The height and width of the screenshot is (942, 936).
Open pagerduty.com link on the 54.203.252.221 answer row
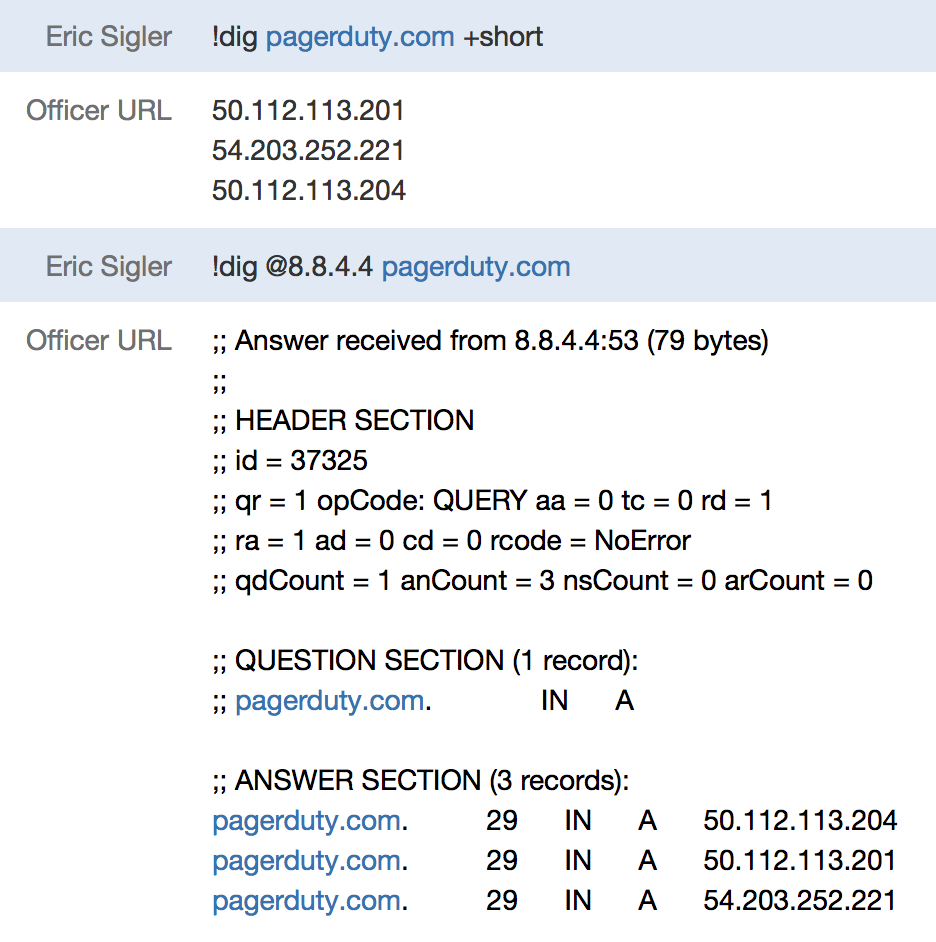pyautogui.click(x=307, y=901)
